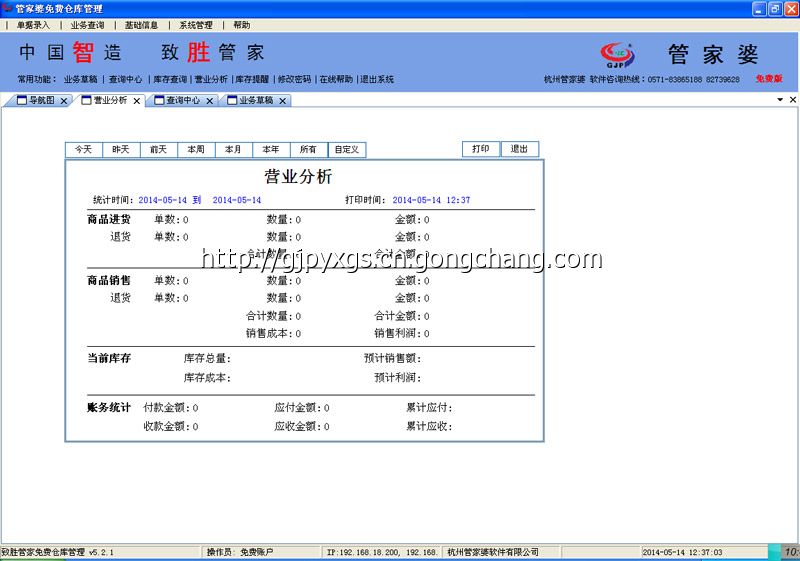Viewport: 800px width, 561px height.
Task: Open the 基础信息 menu
Action: pos(141,25)
